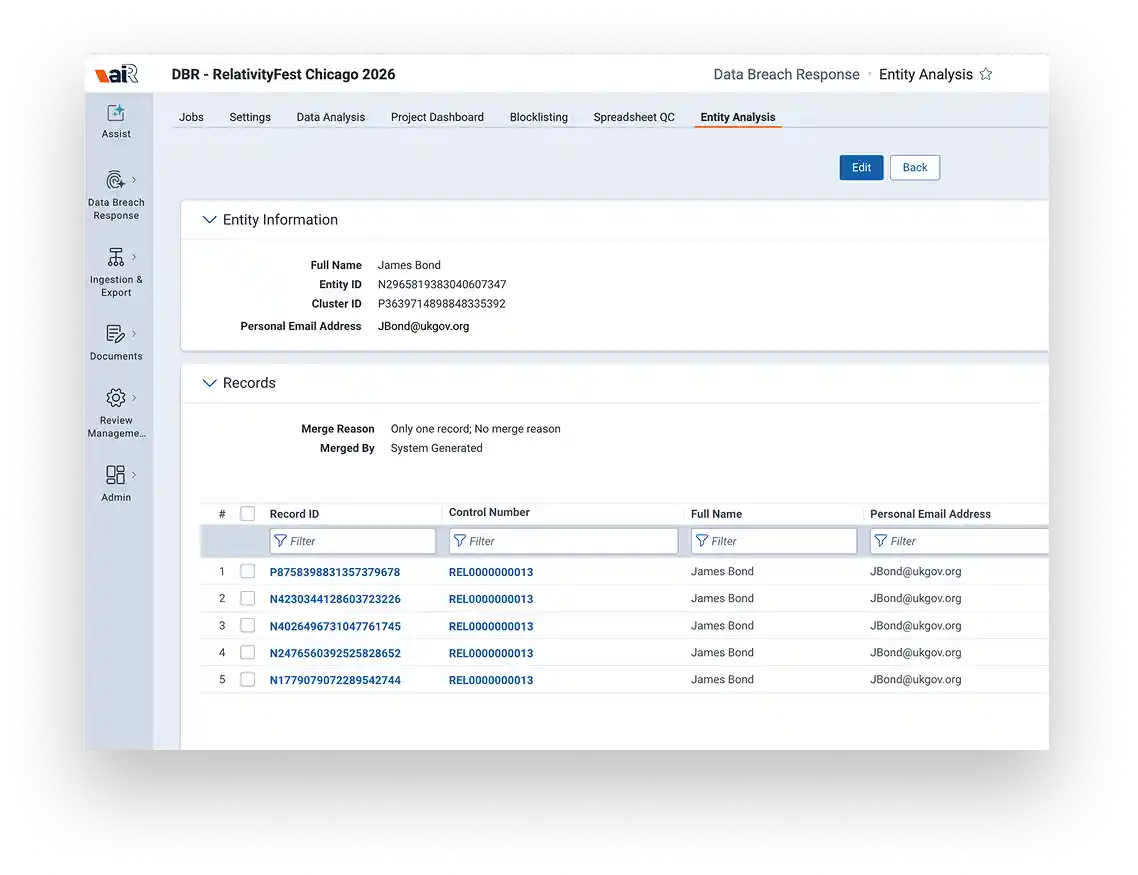This screenshot has width=1138, height=875.
Task: Check the box for record N1779079072289542744
Action: click(x=247, y=680)
